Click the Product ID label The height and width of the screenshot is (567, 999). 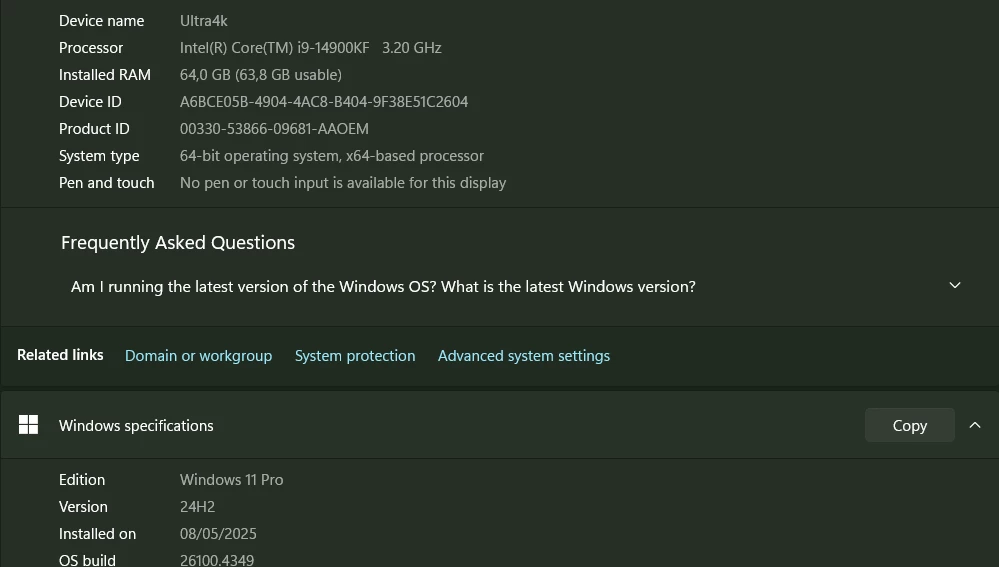tap(94, 129)
